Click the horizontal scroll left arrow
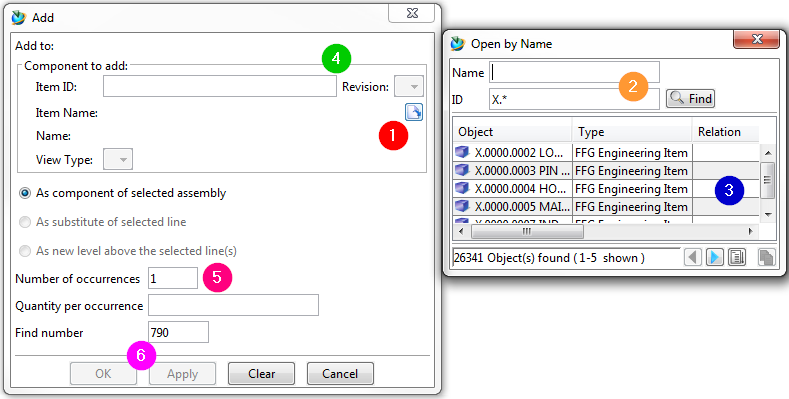The height and width of the screenshot is (399, 789). [461, 231]
